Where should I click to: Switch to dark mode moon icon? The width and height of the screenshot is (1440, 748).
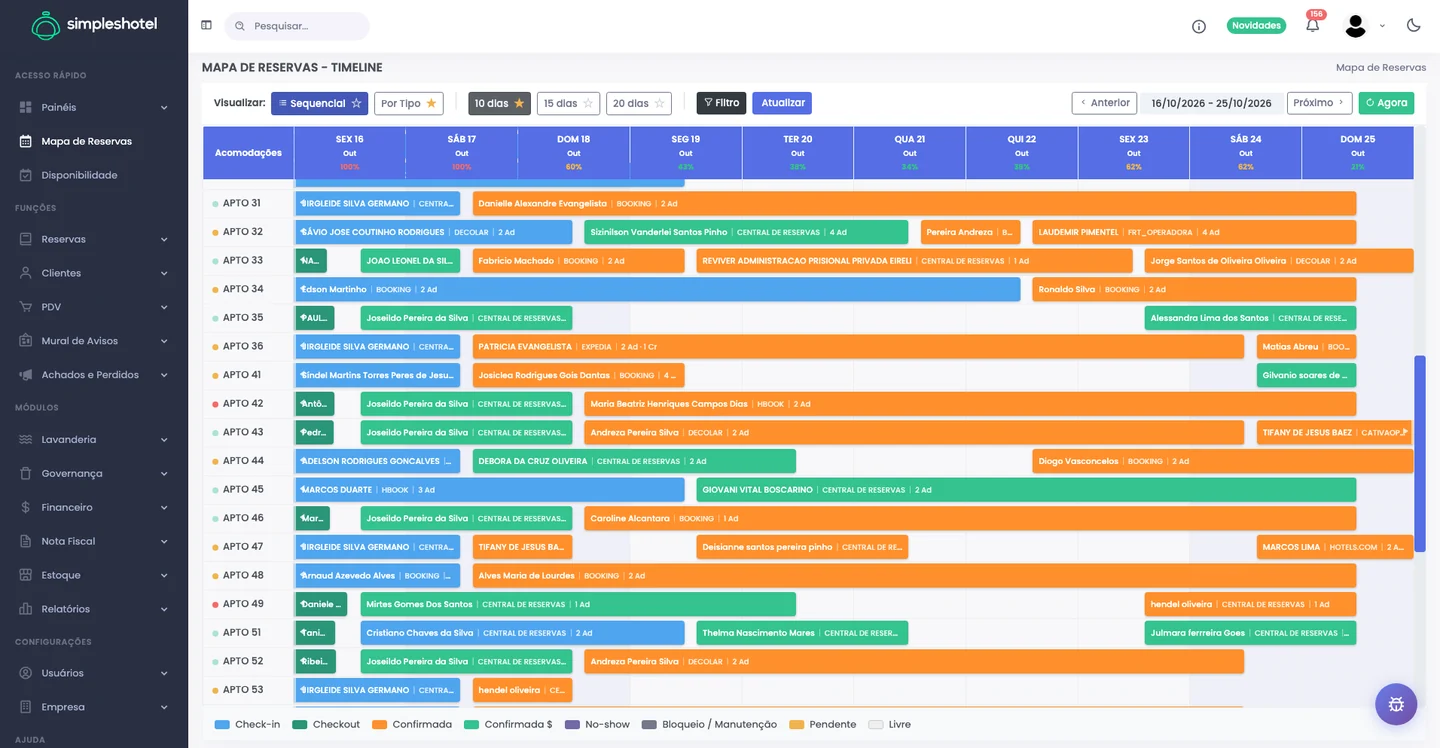point(1414,25)
